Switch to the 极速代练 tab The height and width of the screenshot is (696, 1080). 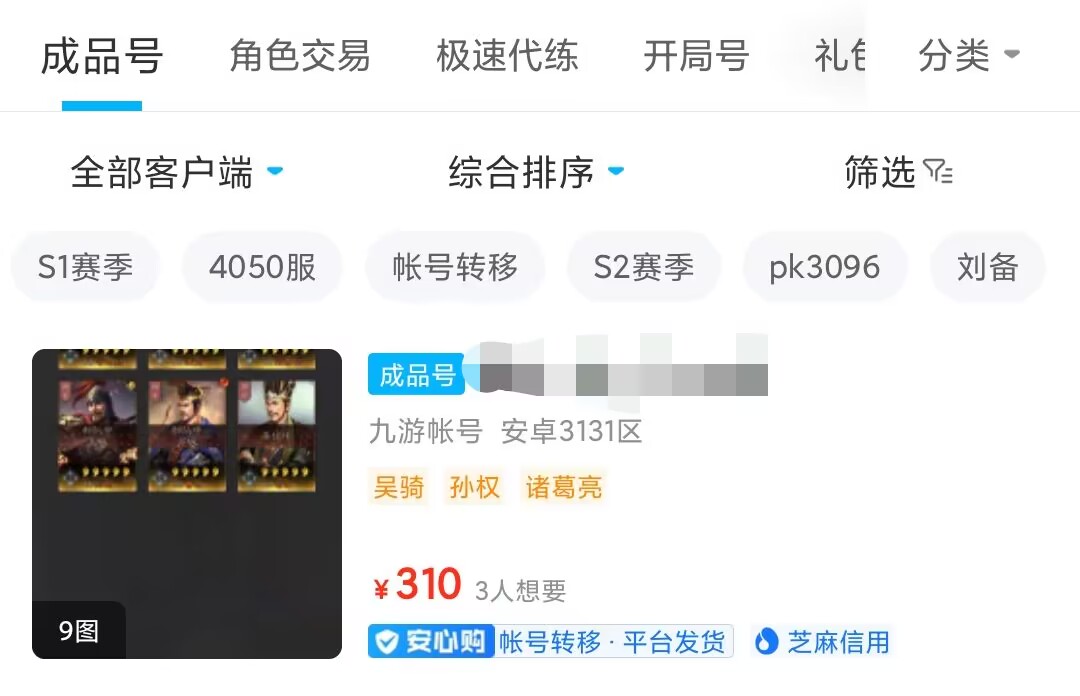point(507,55)
